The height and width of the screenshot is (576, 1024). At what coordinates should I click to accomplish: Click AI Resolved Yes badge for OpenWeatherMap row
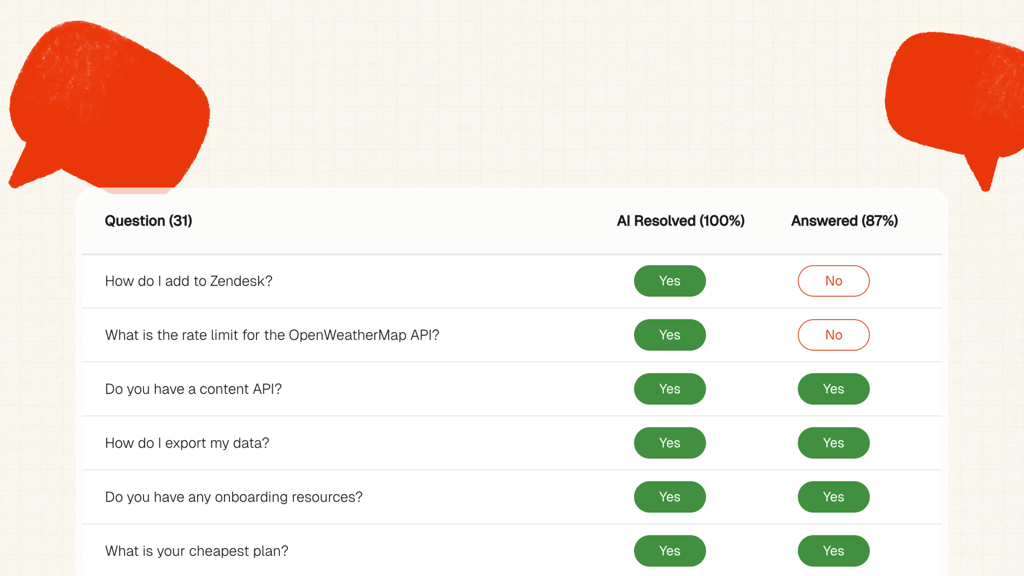click(x=669, y=335)
